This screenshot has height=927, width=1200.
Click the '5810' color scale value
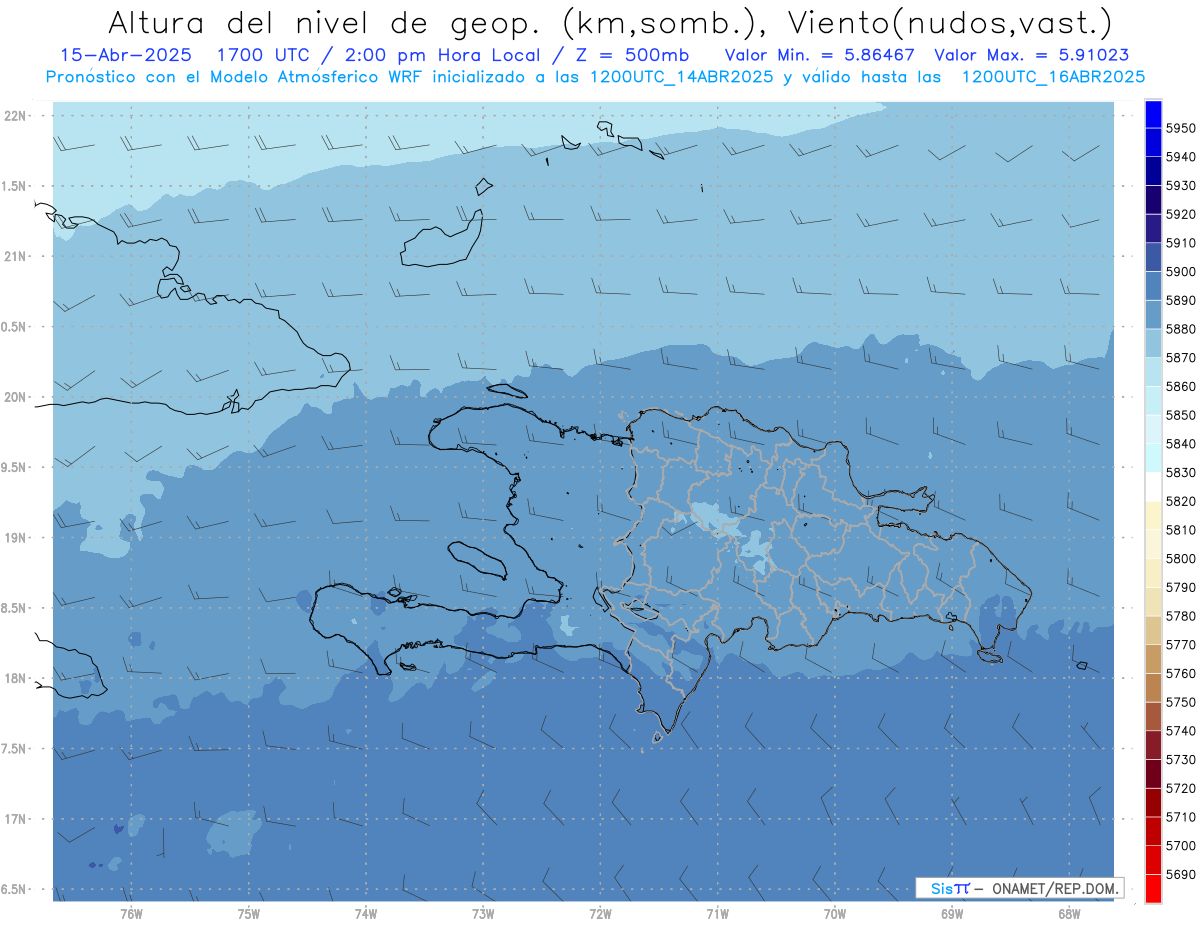click(x=1180, y=529)
